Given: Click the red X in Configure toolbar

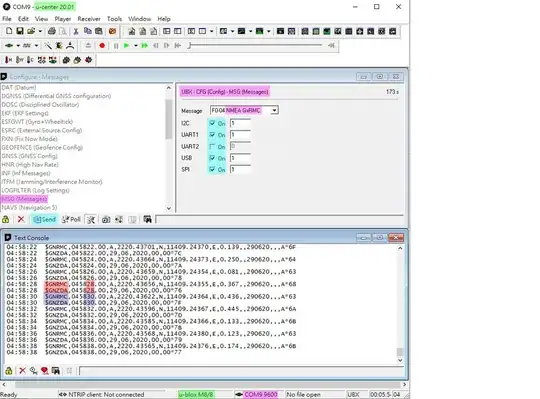Looking at the screenshot, I should tap(21, 219).
